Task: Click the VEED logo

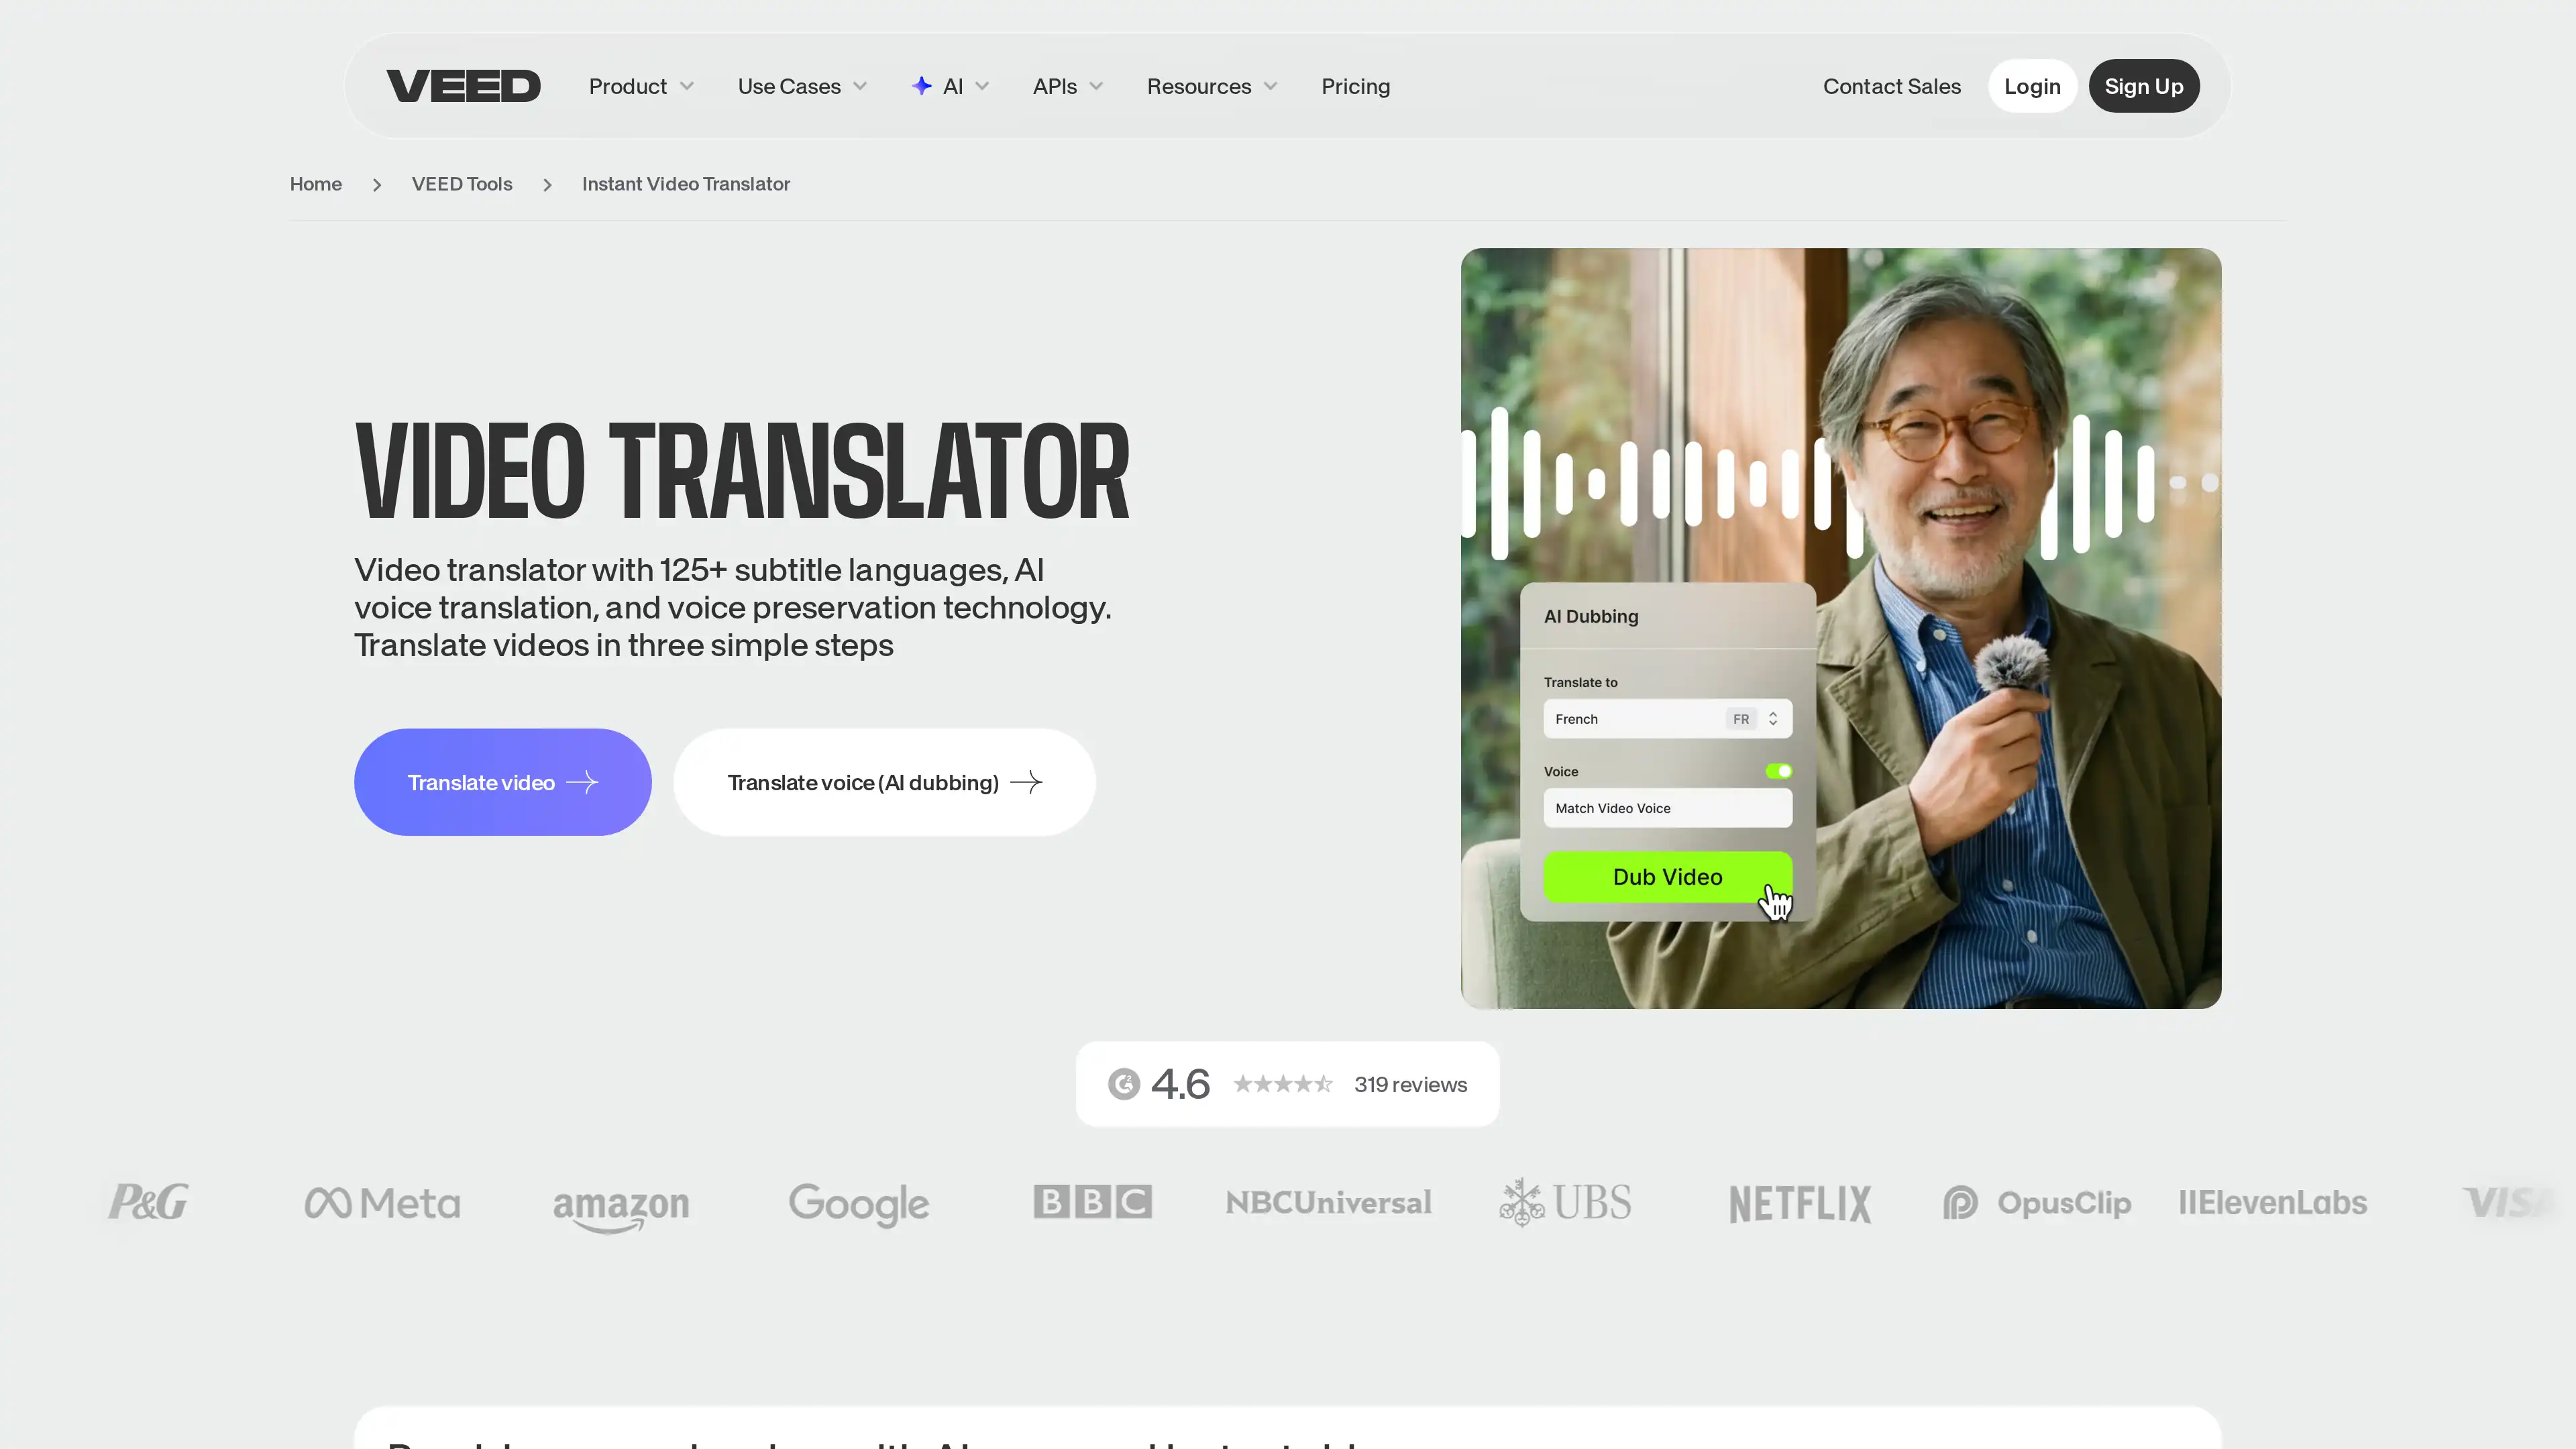Action: [463, 86]
